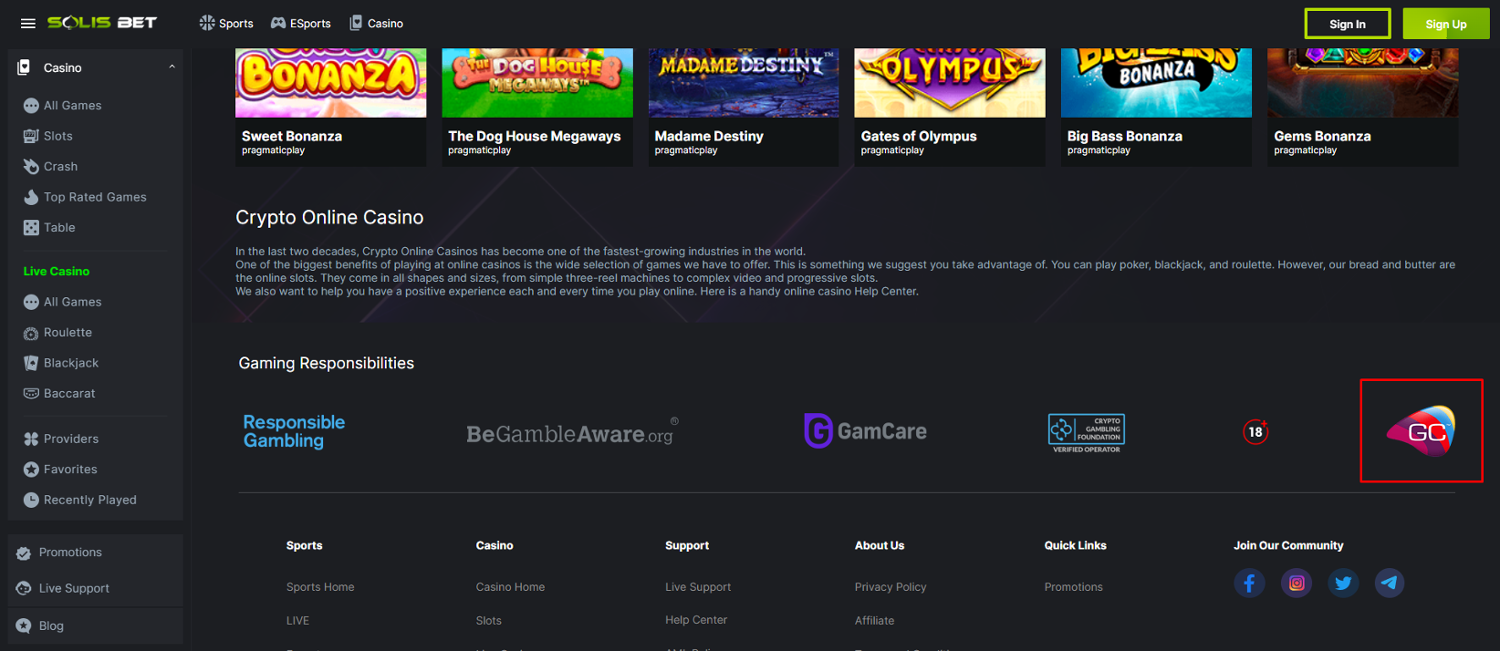
Task: Open the Sports tab in header
Action: tap(226, 23)
